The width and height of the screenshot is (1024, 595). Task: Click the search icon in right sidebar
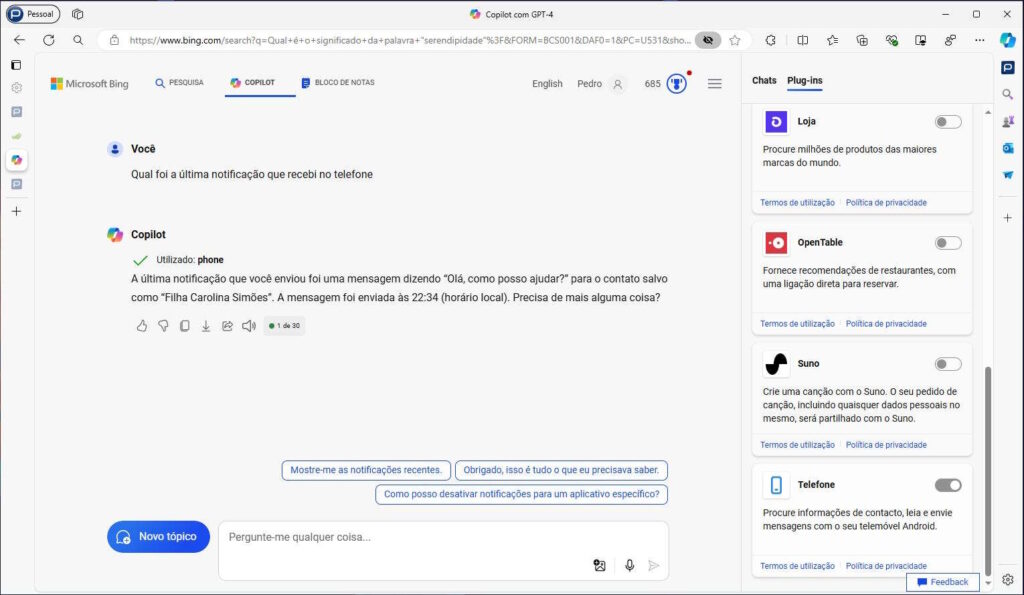click(x=1008, y=95)
